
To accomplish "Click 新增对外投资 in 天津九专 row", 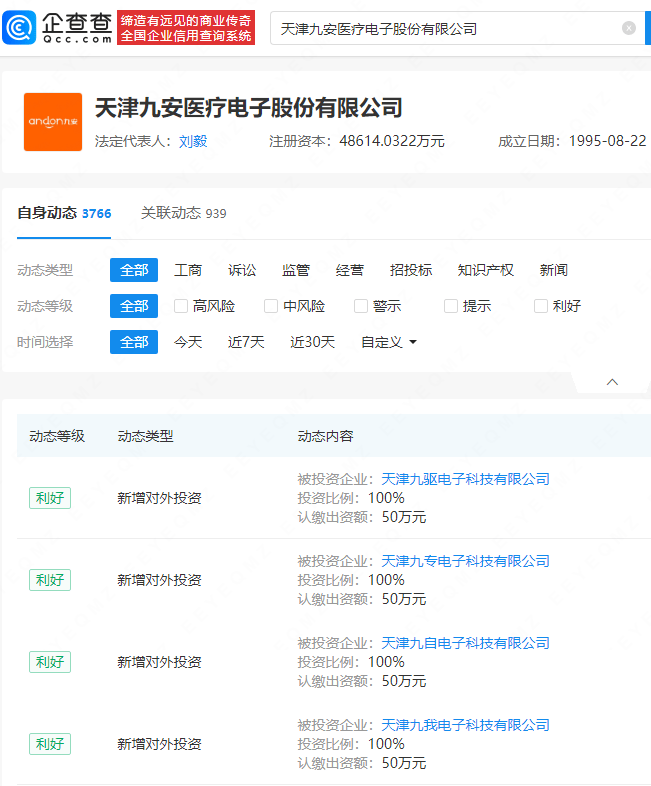I will pyautogui.click(x=159, y=580).
